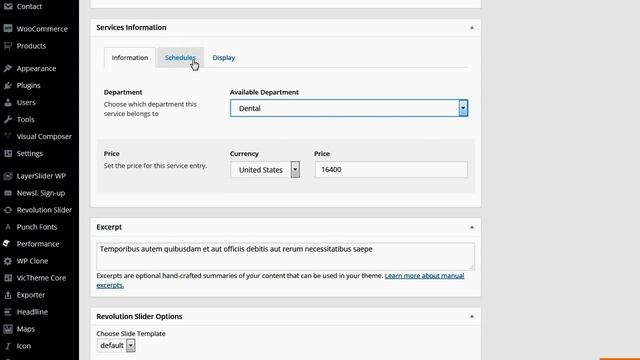Click the Users icon in sidebar
The width and height of the screenshot is (640, 360).
coord(8,102)
